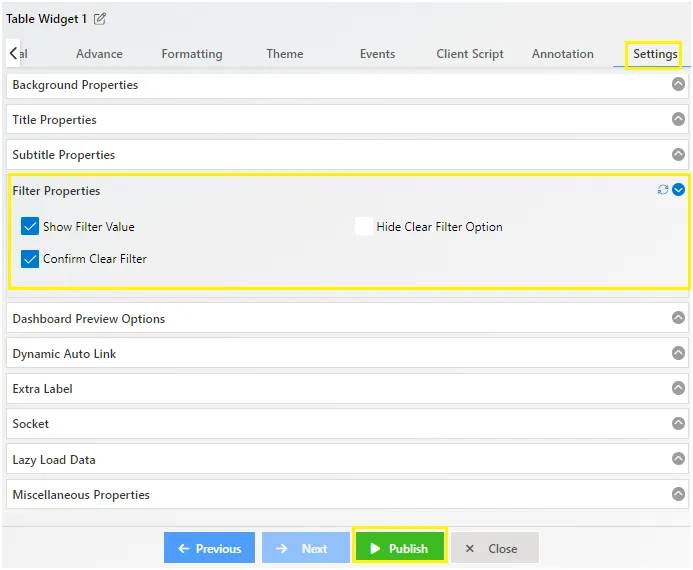
Task: Expand Extra Label section
Action: pos(678,388)
